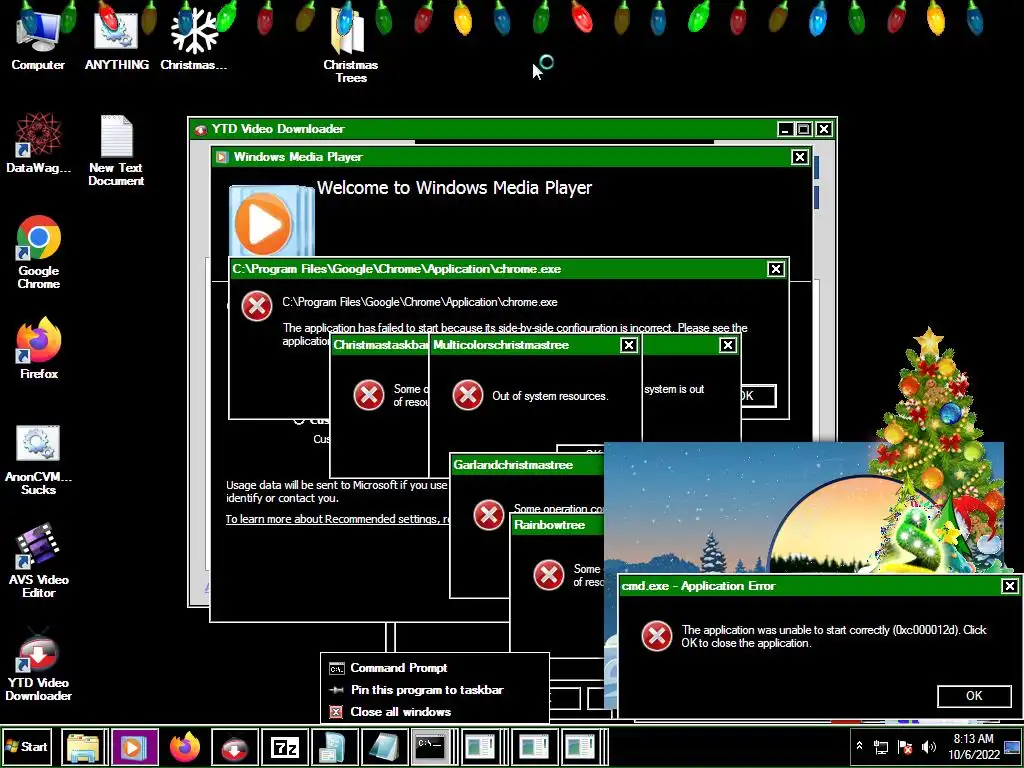Minimize the YTD Video Downloader window
Viewport: 1024px width, 768px height.
(x=786, y=129)
